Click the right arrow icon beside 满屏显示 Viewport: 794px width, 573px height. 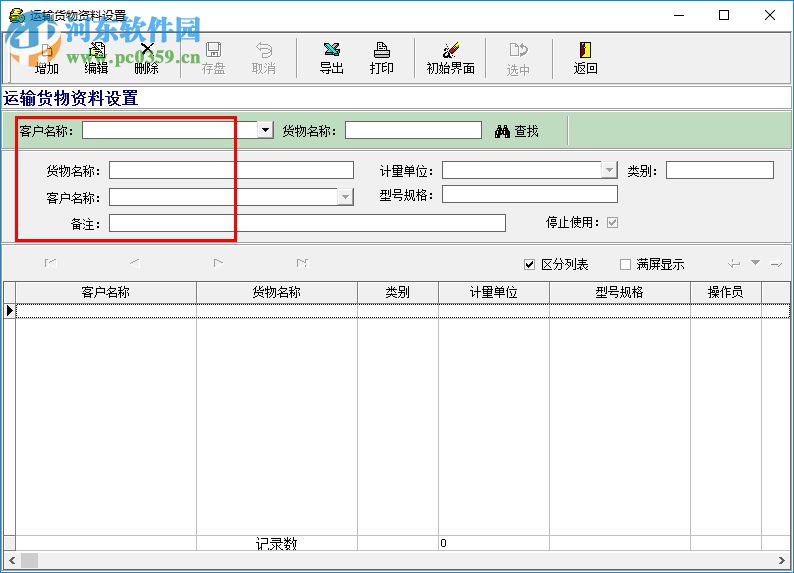[776, 263]
